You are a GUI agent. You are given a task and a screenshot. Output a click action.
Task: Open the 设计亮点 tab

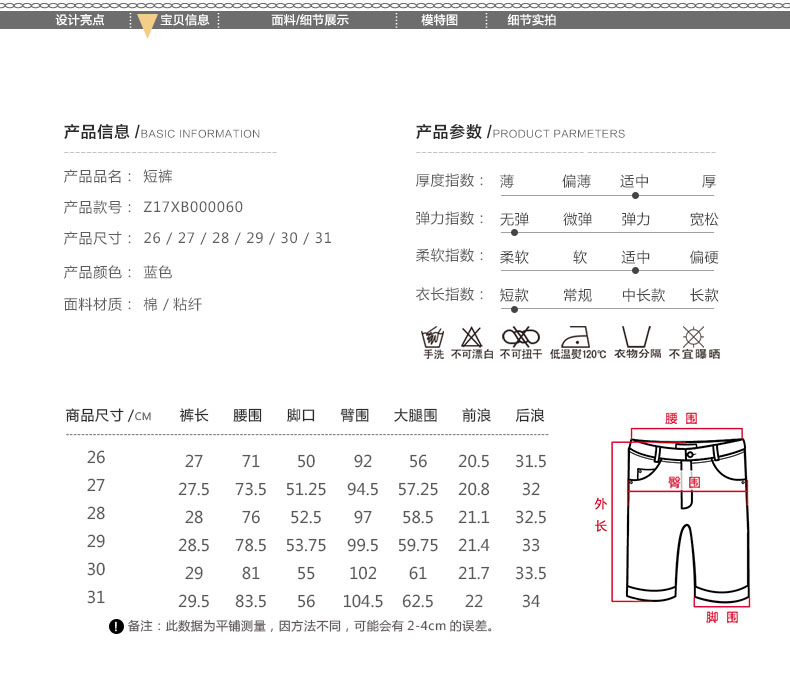[x=80, y=20]
